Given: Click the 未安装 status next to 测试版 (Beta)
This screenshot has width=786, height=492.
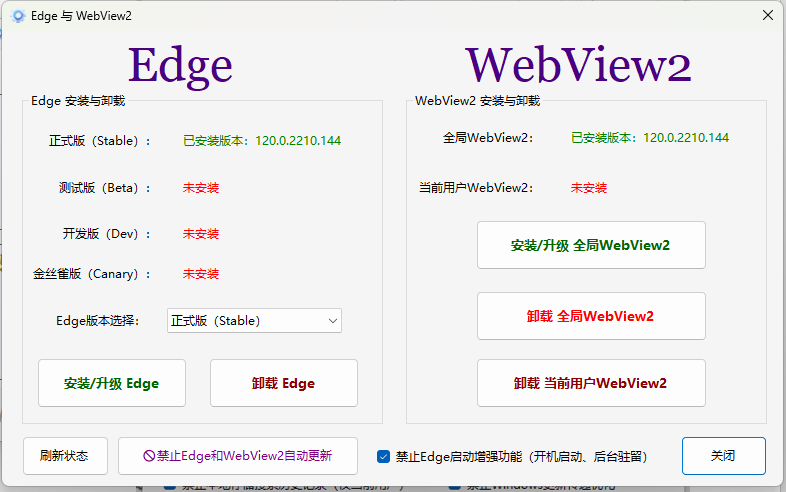Looking at the screenshot, I should click(x=201, y=188).
